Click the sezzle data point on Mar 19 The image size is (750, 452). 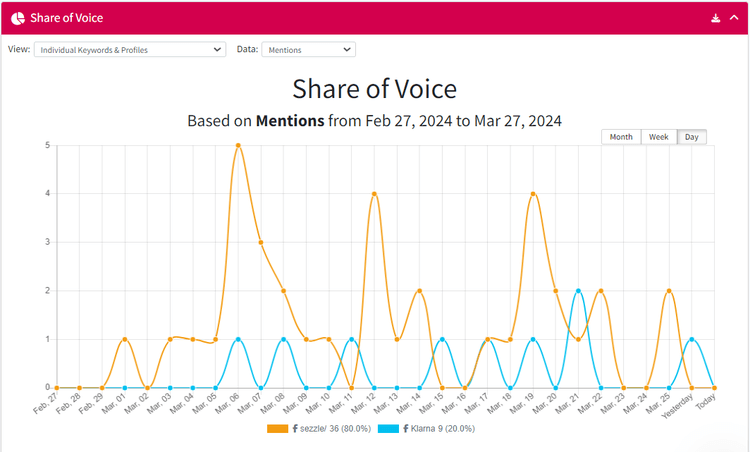click(533, 194)
